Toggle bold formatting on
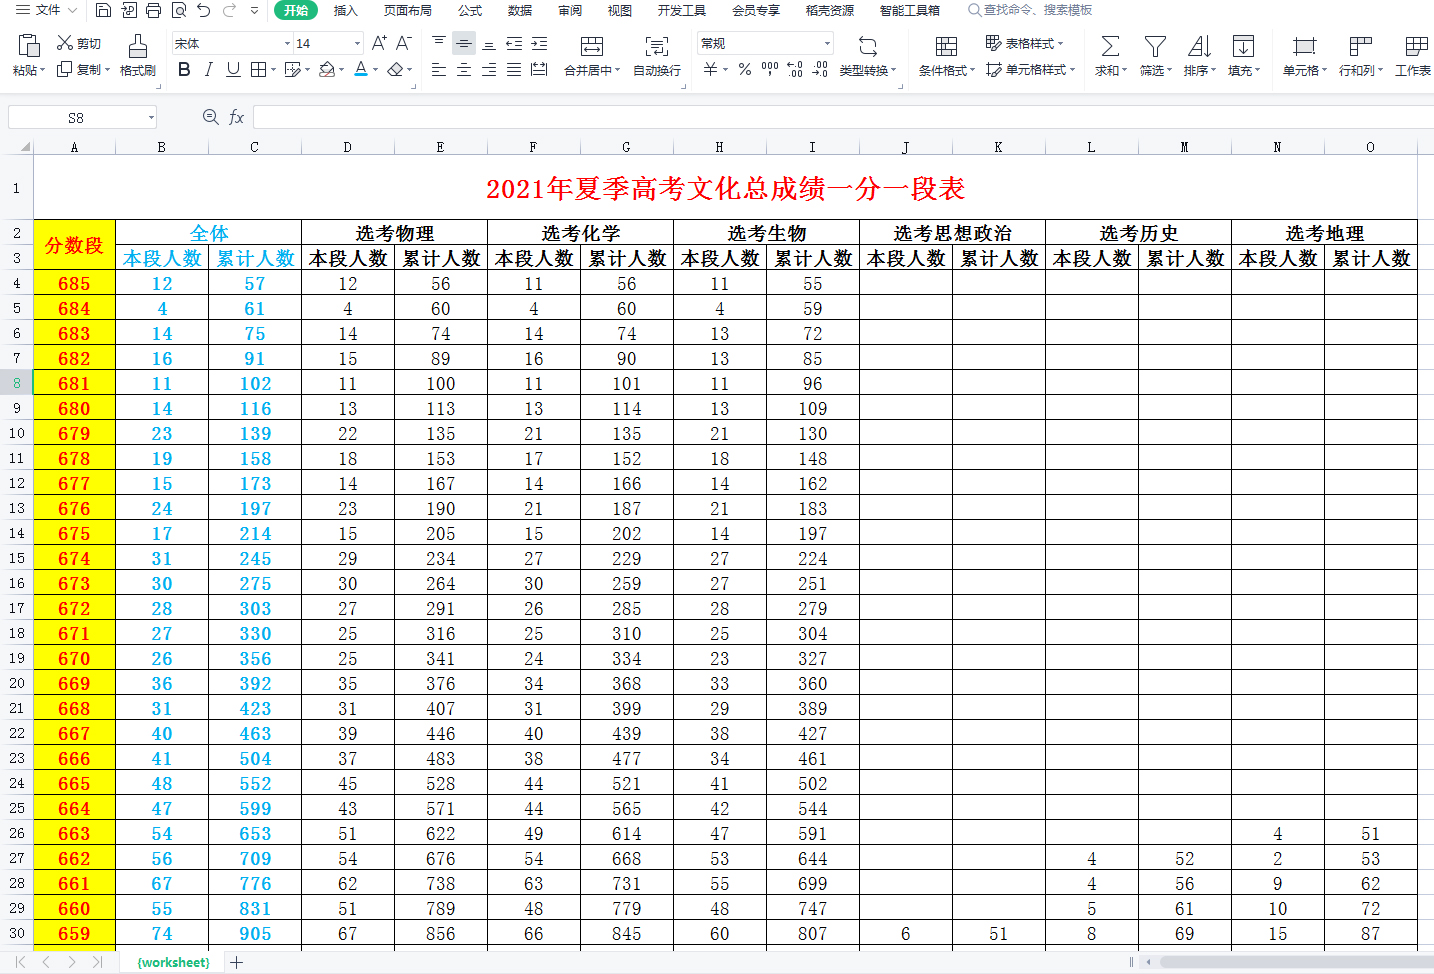The width and height of the screenshot is (1434, 974). click(183, 70)
